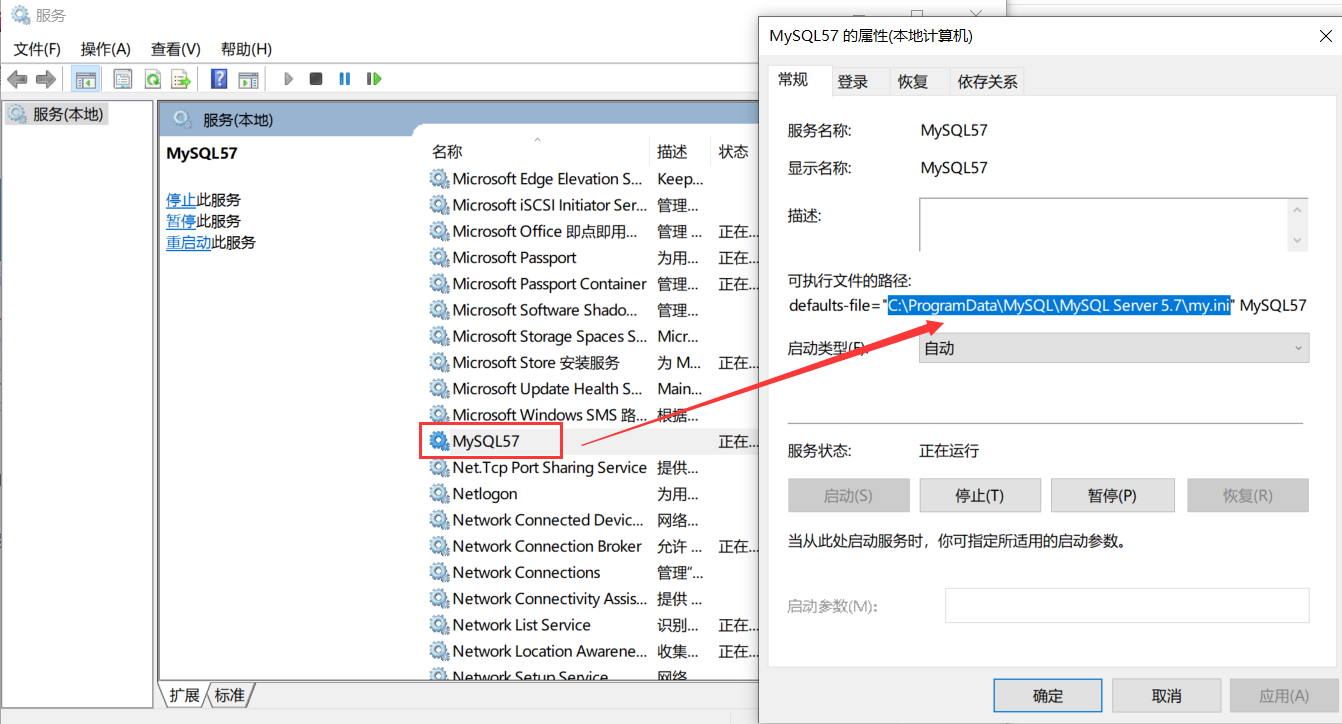The width and height of the screenshot is (1342, 724).
Task: Click the Restart Service toolbar icon
Action: pyautogui.click(x=374, y=79)
